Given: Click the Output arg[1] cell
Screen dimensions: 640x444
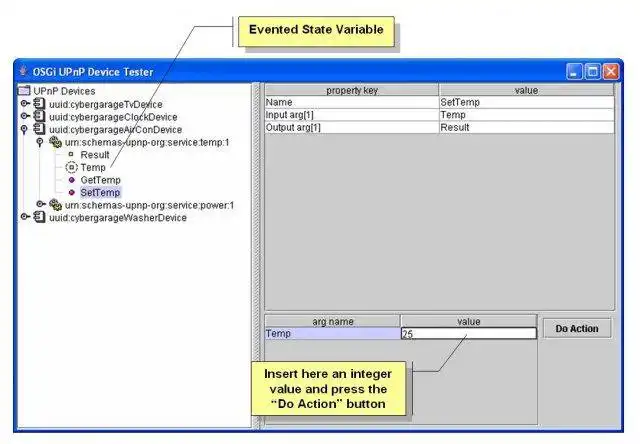Looking at the screenshot, I should pos(352,127).
